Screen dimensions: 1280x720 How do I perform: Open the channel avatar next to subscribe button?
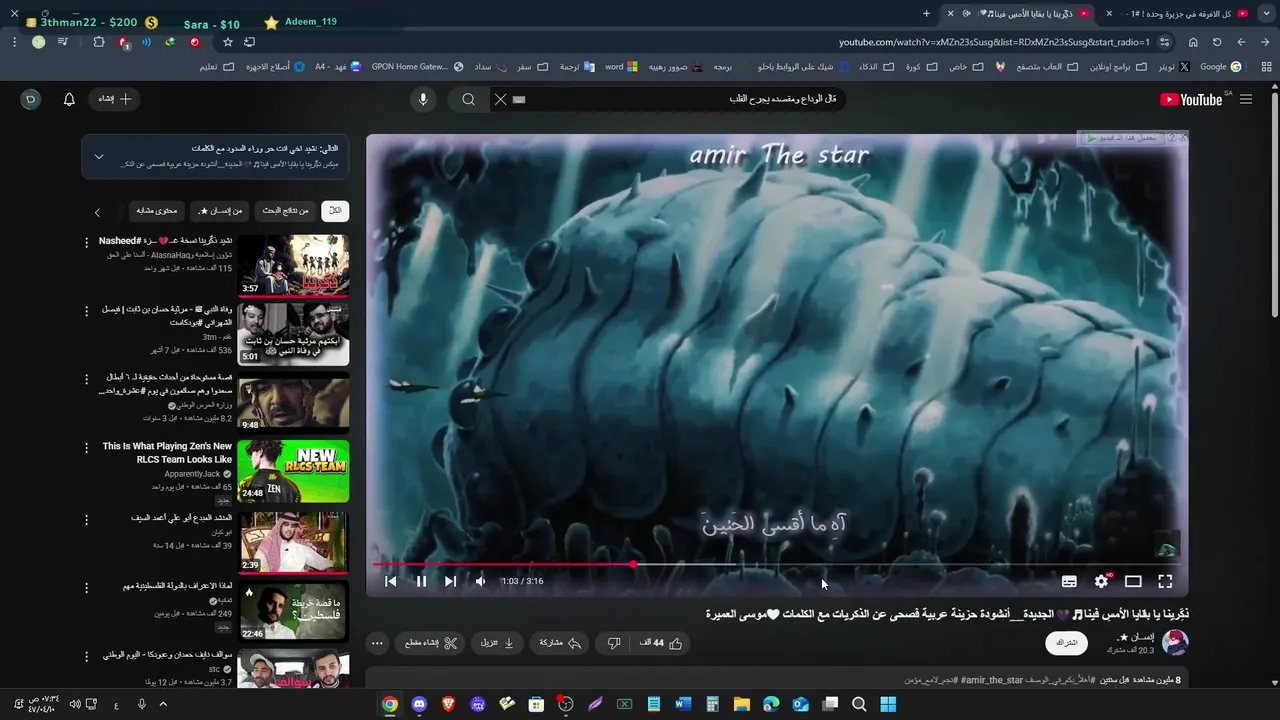pyautogui.click(x=1175, y=643)
